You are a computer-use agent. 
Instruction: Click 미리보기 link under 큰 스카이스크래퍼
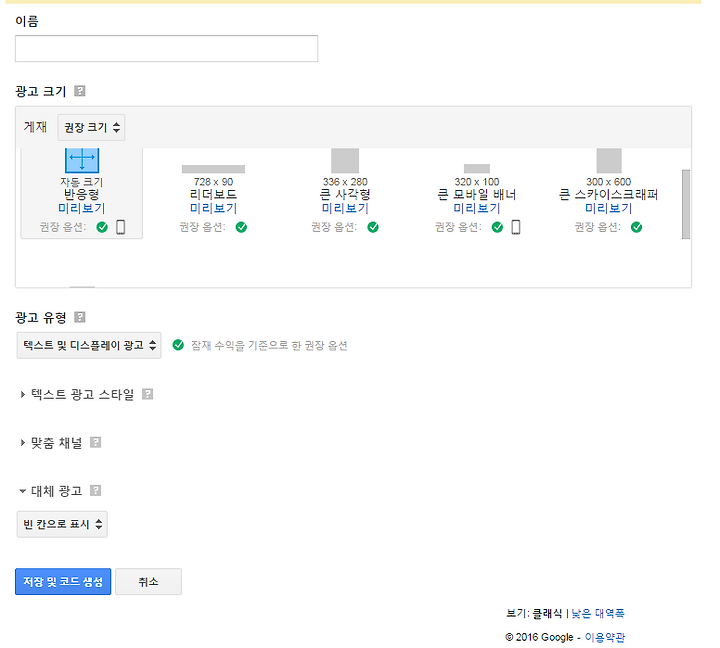[608, 208]
